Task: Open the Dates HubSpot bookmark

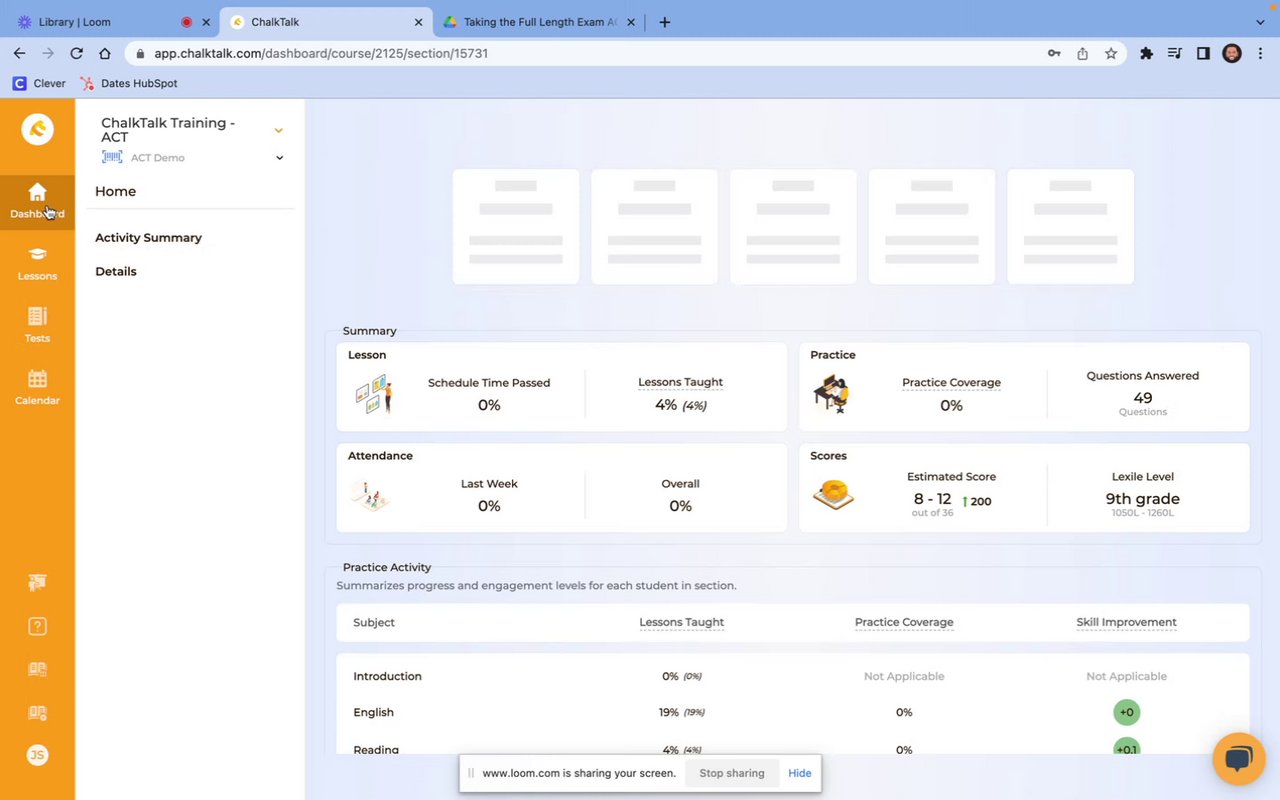Action: (x=128, y=83)
